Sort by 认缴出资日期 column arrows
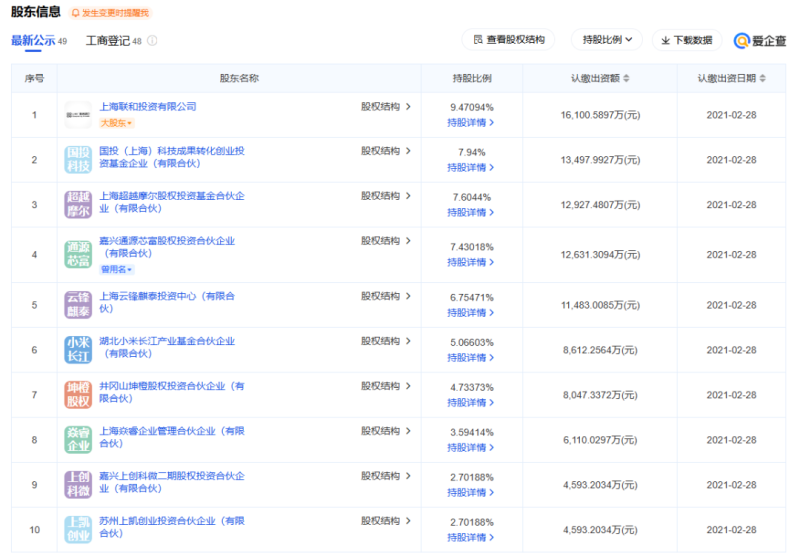This screenshot has height=556, width=800. click(x=763, y=78)
